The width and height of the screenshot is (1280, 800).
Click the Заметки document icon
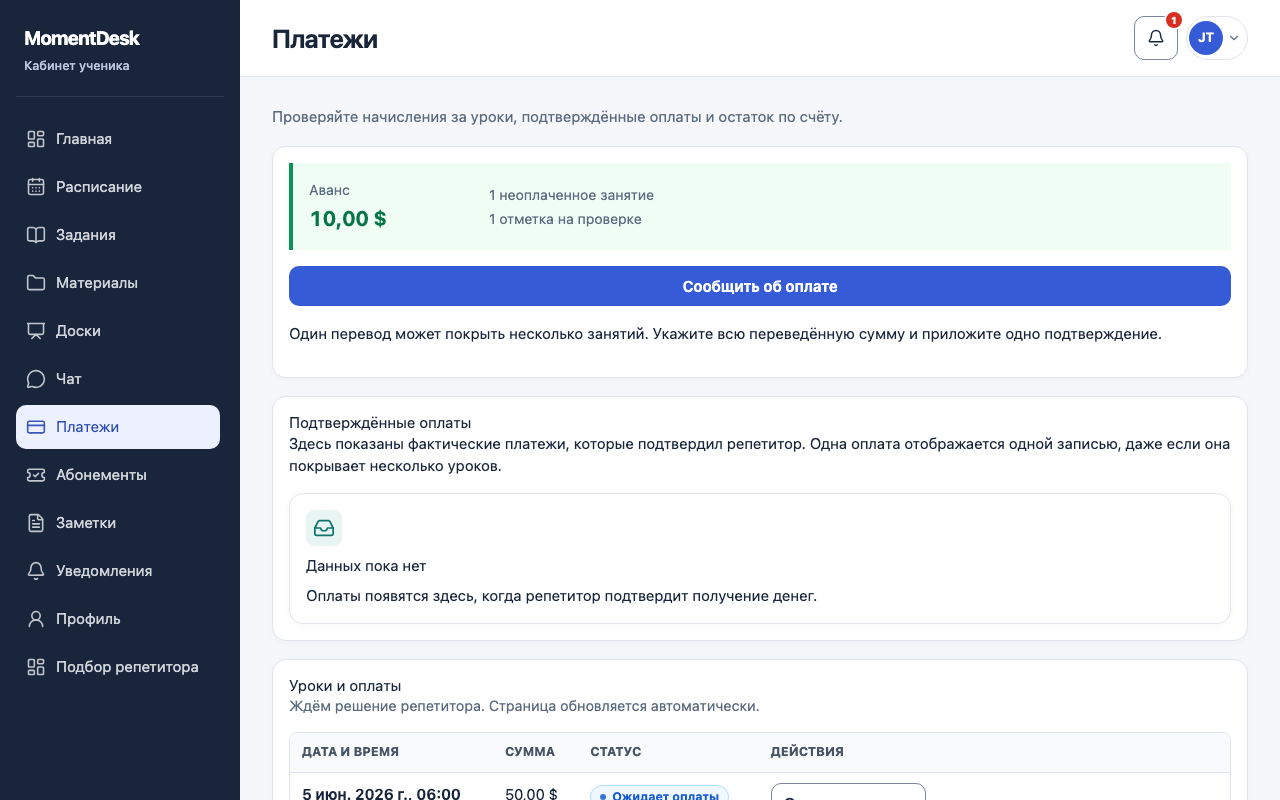click(x=36, y=523)
